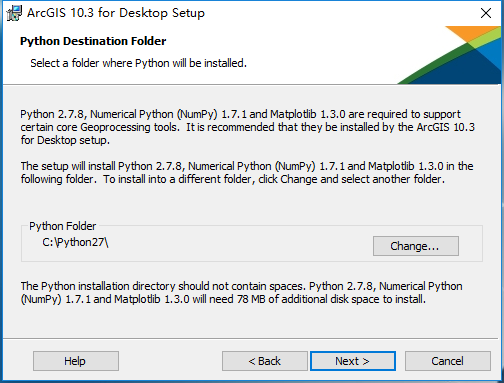
Task: Click the orange triangle in the Esri banner
Action: (472, 32)
